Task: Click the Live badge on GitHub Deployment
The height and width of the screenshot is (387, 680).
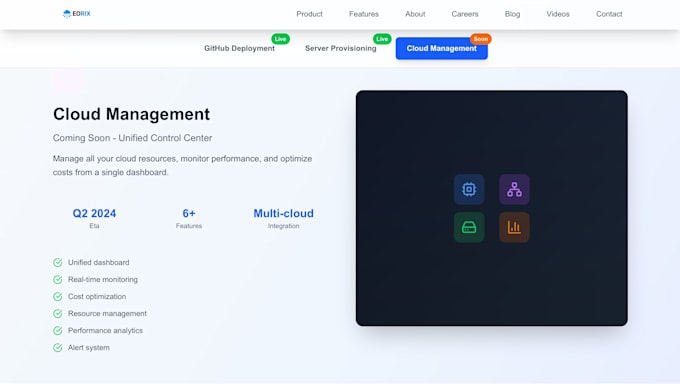Action: click(281, 39)
